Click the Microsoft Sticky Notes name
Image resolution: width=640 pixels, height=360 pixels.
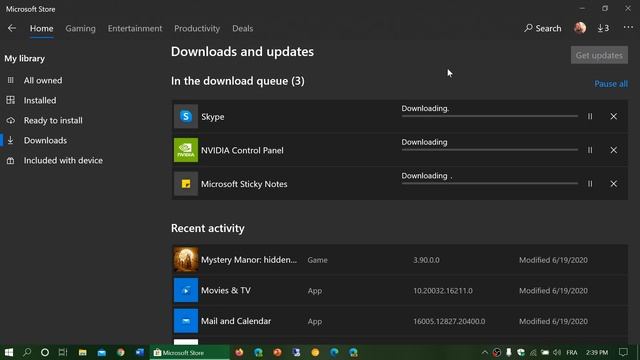pyautogui.click(x=244, y=184)
